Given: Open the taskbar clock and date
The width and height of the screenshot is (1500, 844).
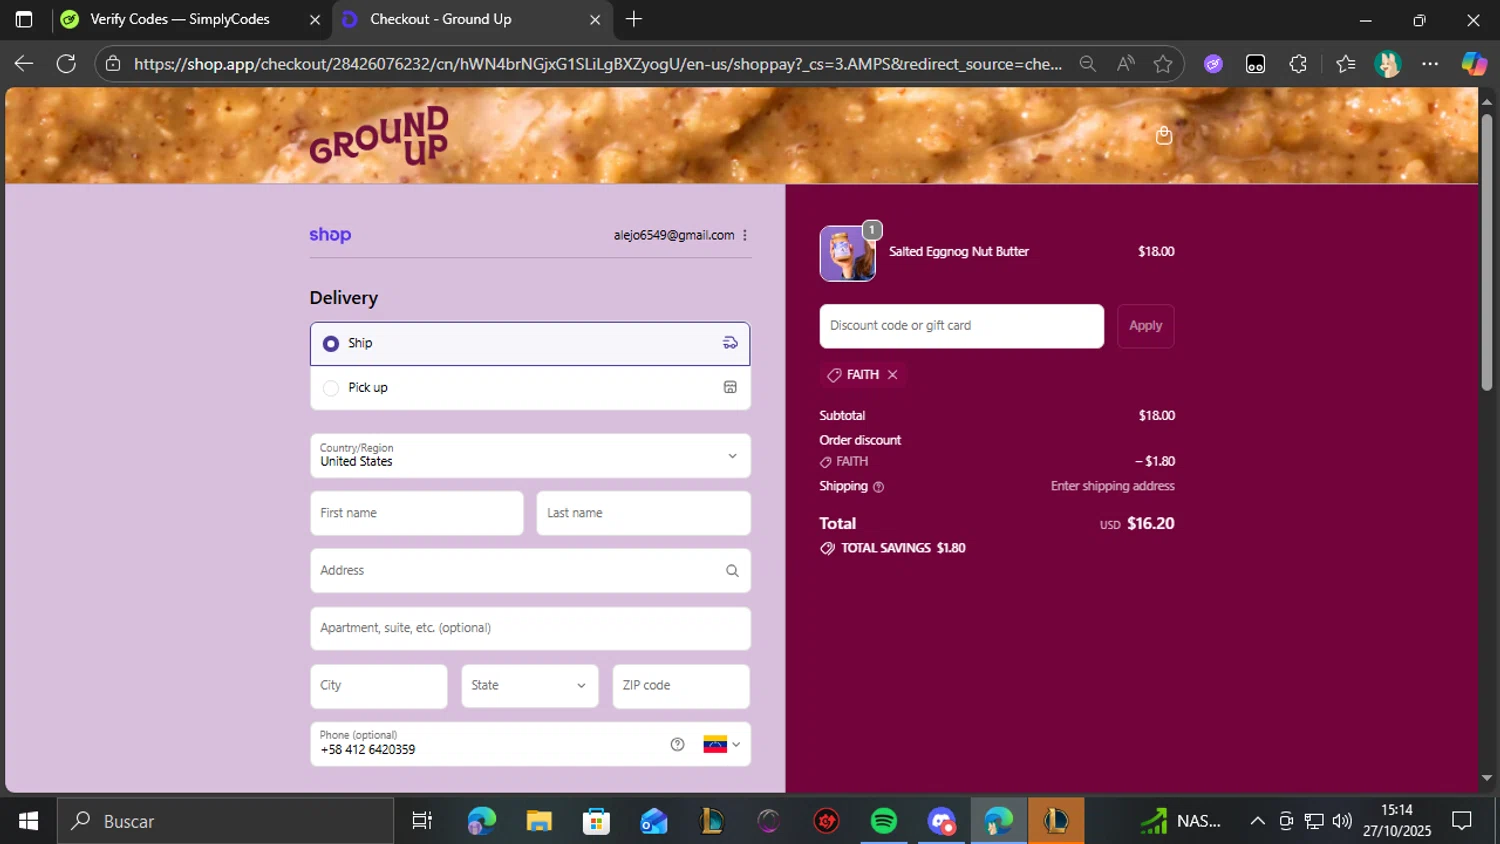Looking at the screenshot, I should 1397,821.
